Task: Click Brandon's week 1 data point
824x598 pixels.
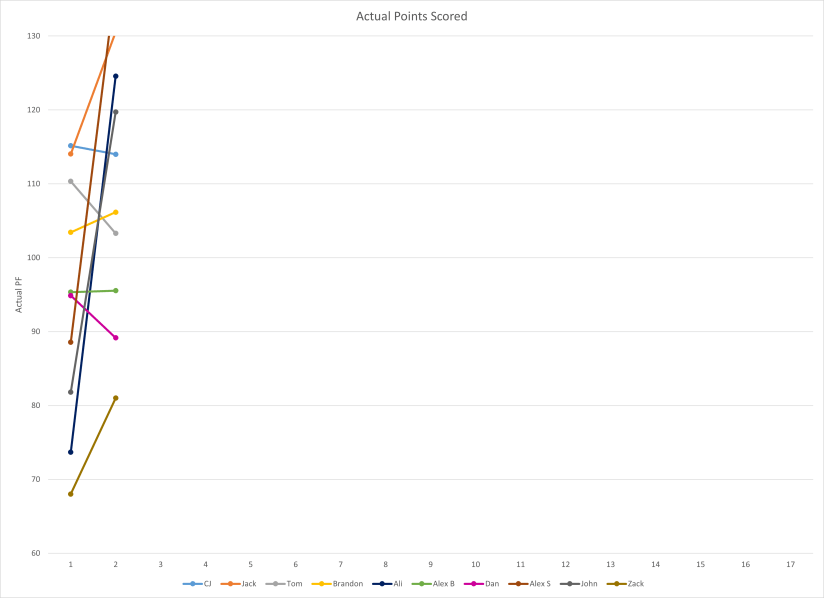Action: [x=71, y=232]
